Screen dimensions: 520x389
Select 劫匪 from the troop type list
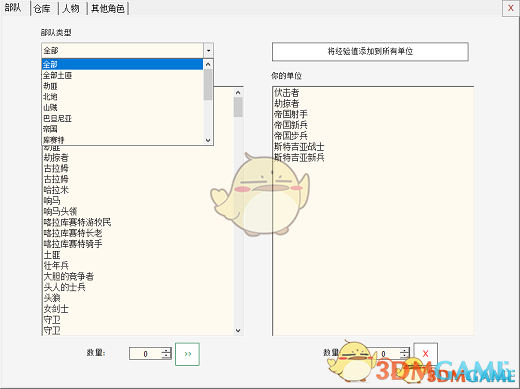tap(122, 86)
